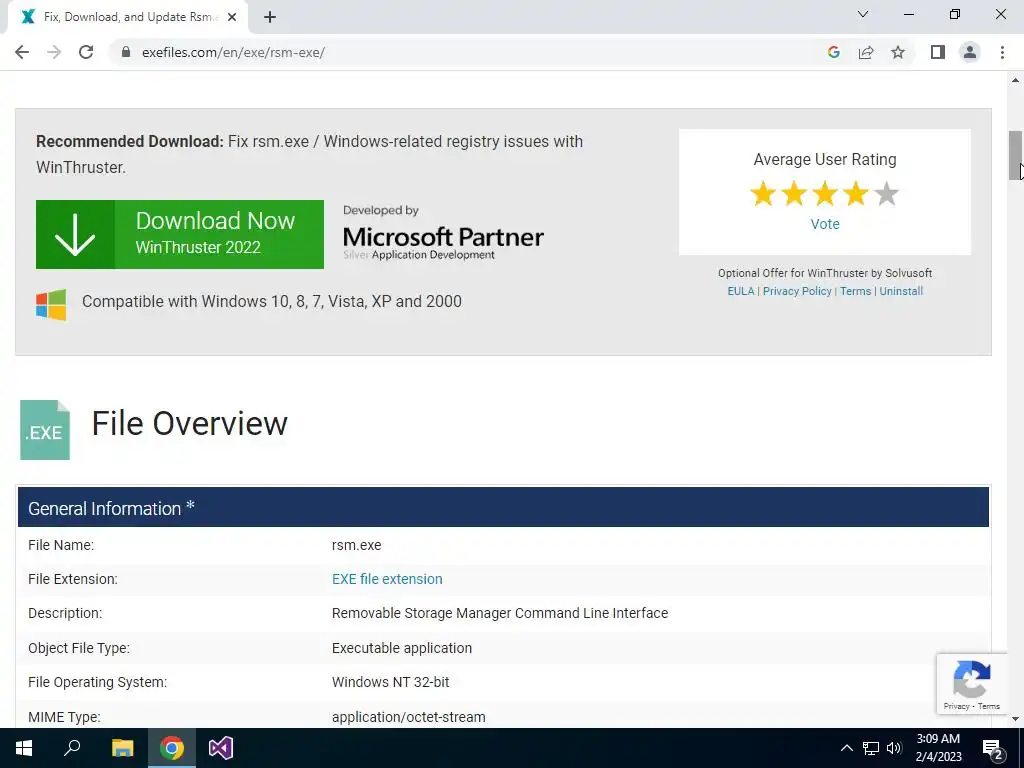
Task: Open File Explorer from taskbar
Action: tap(122, 748)
